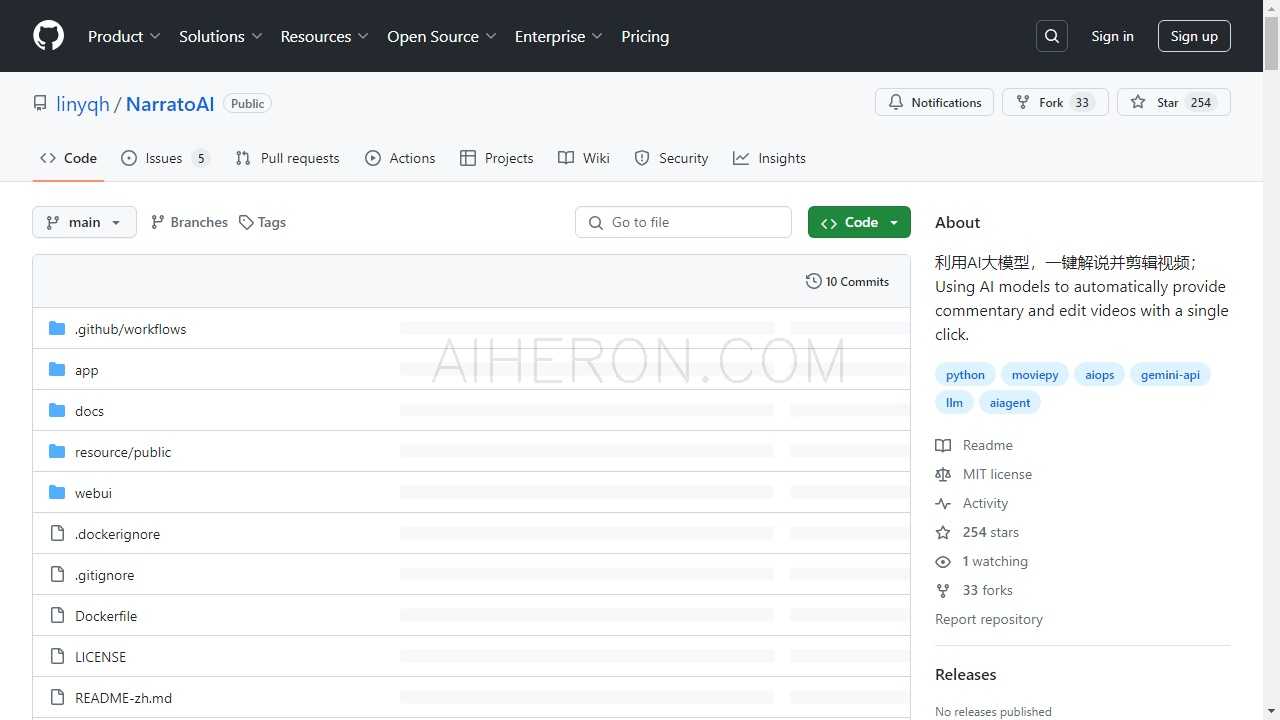This screenshot has height=720, width=1280.
Task: Open the Releases heading link
Action: (965, 674)
